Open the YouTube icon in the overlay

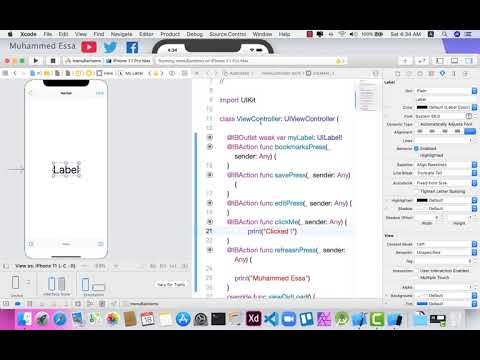89,47
